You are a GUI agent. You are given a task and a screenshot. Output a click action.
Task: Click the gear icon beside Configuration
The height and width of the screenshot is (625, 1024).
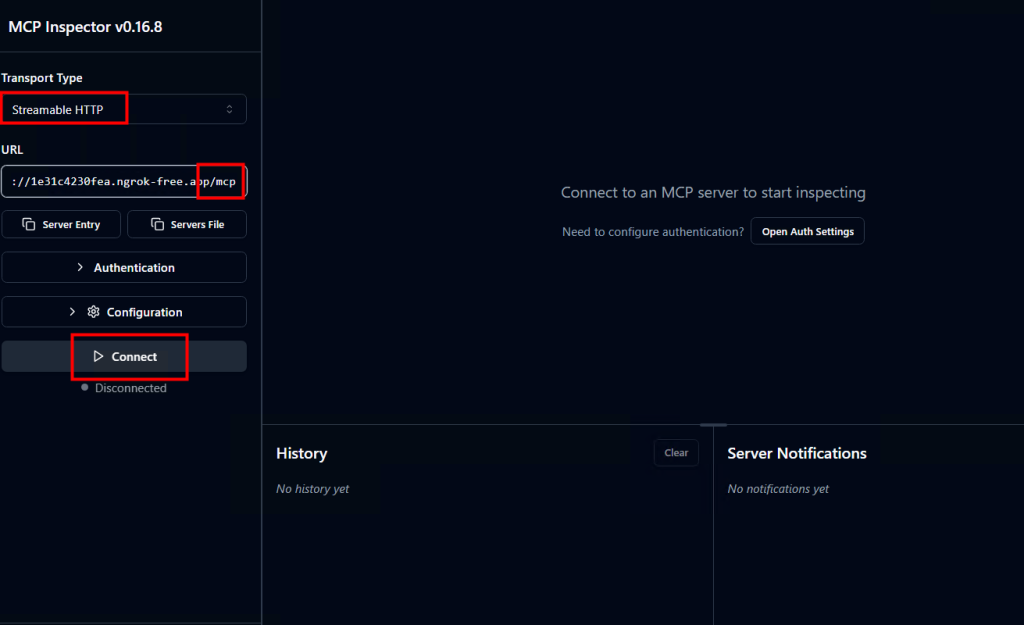pos(93,312)
